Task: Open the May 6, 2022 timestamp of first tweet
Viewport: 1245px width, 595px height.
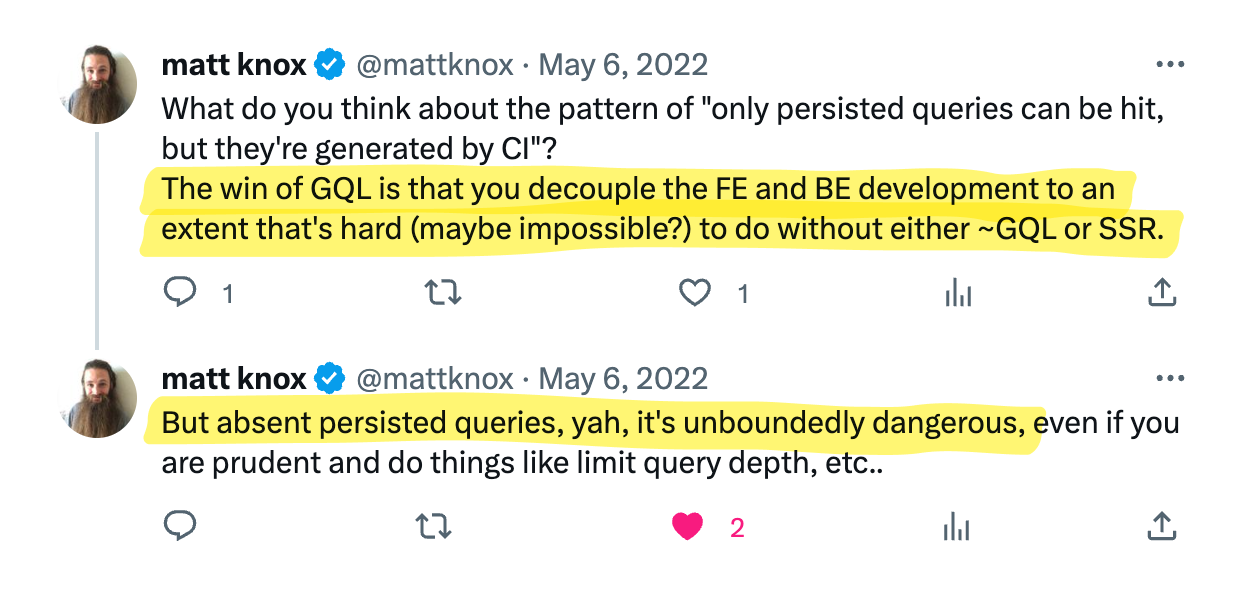Action: (x=623, y=65)
